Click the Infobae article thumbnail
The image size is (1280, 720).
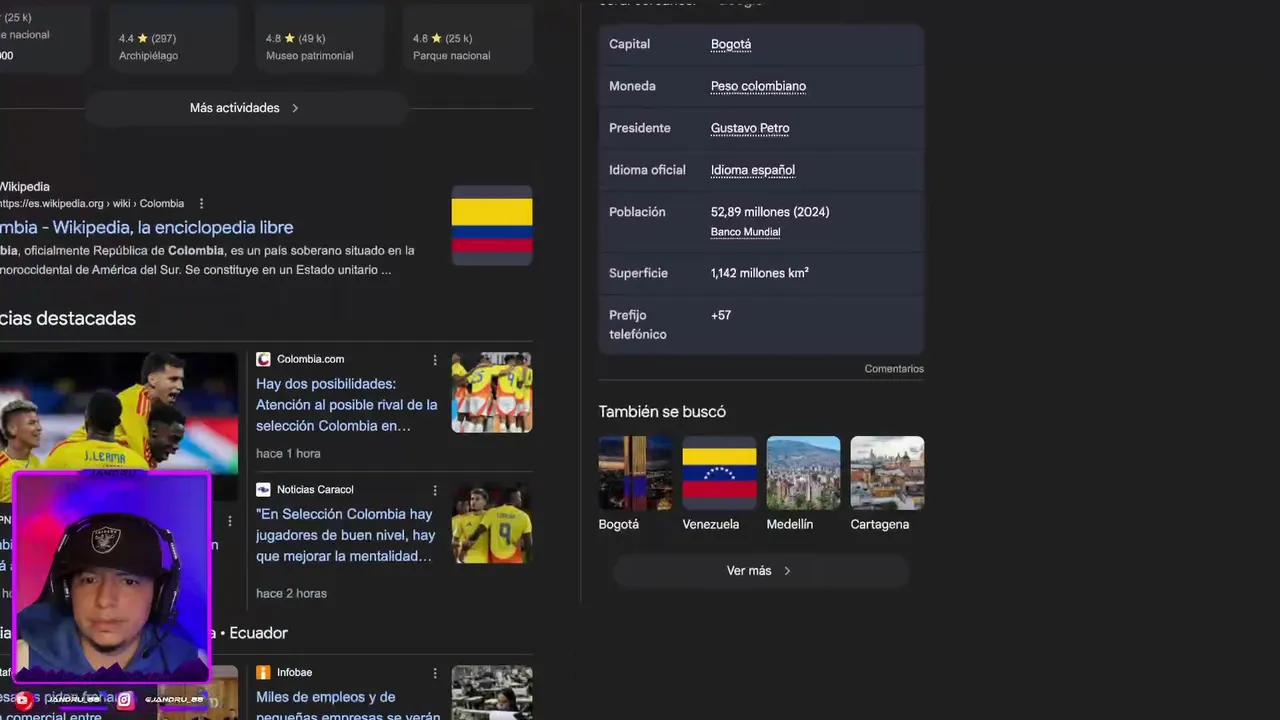coord(492,693)
